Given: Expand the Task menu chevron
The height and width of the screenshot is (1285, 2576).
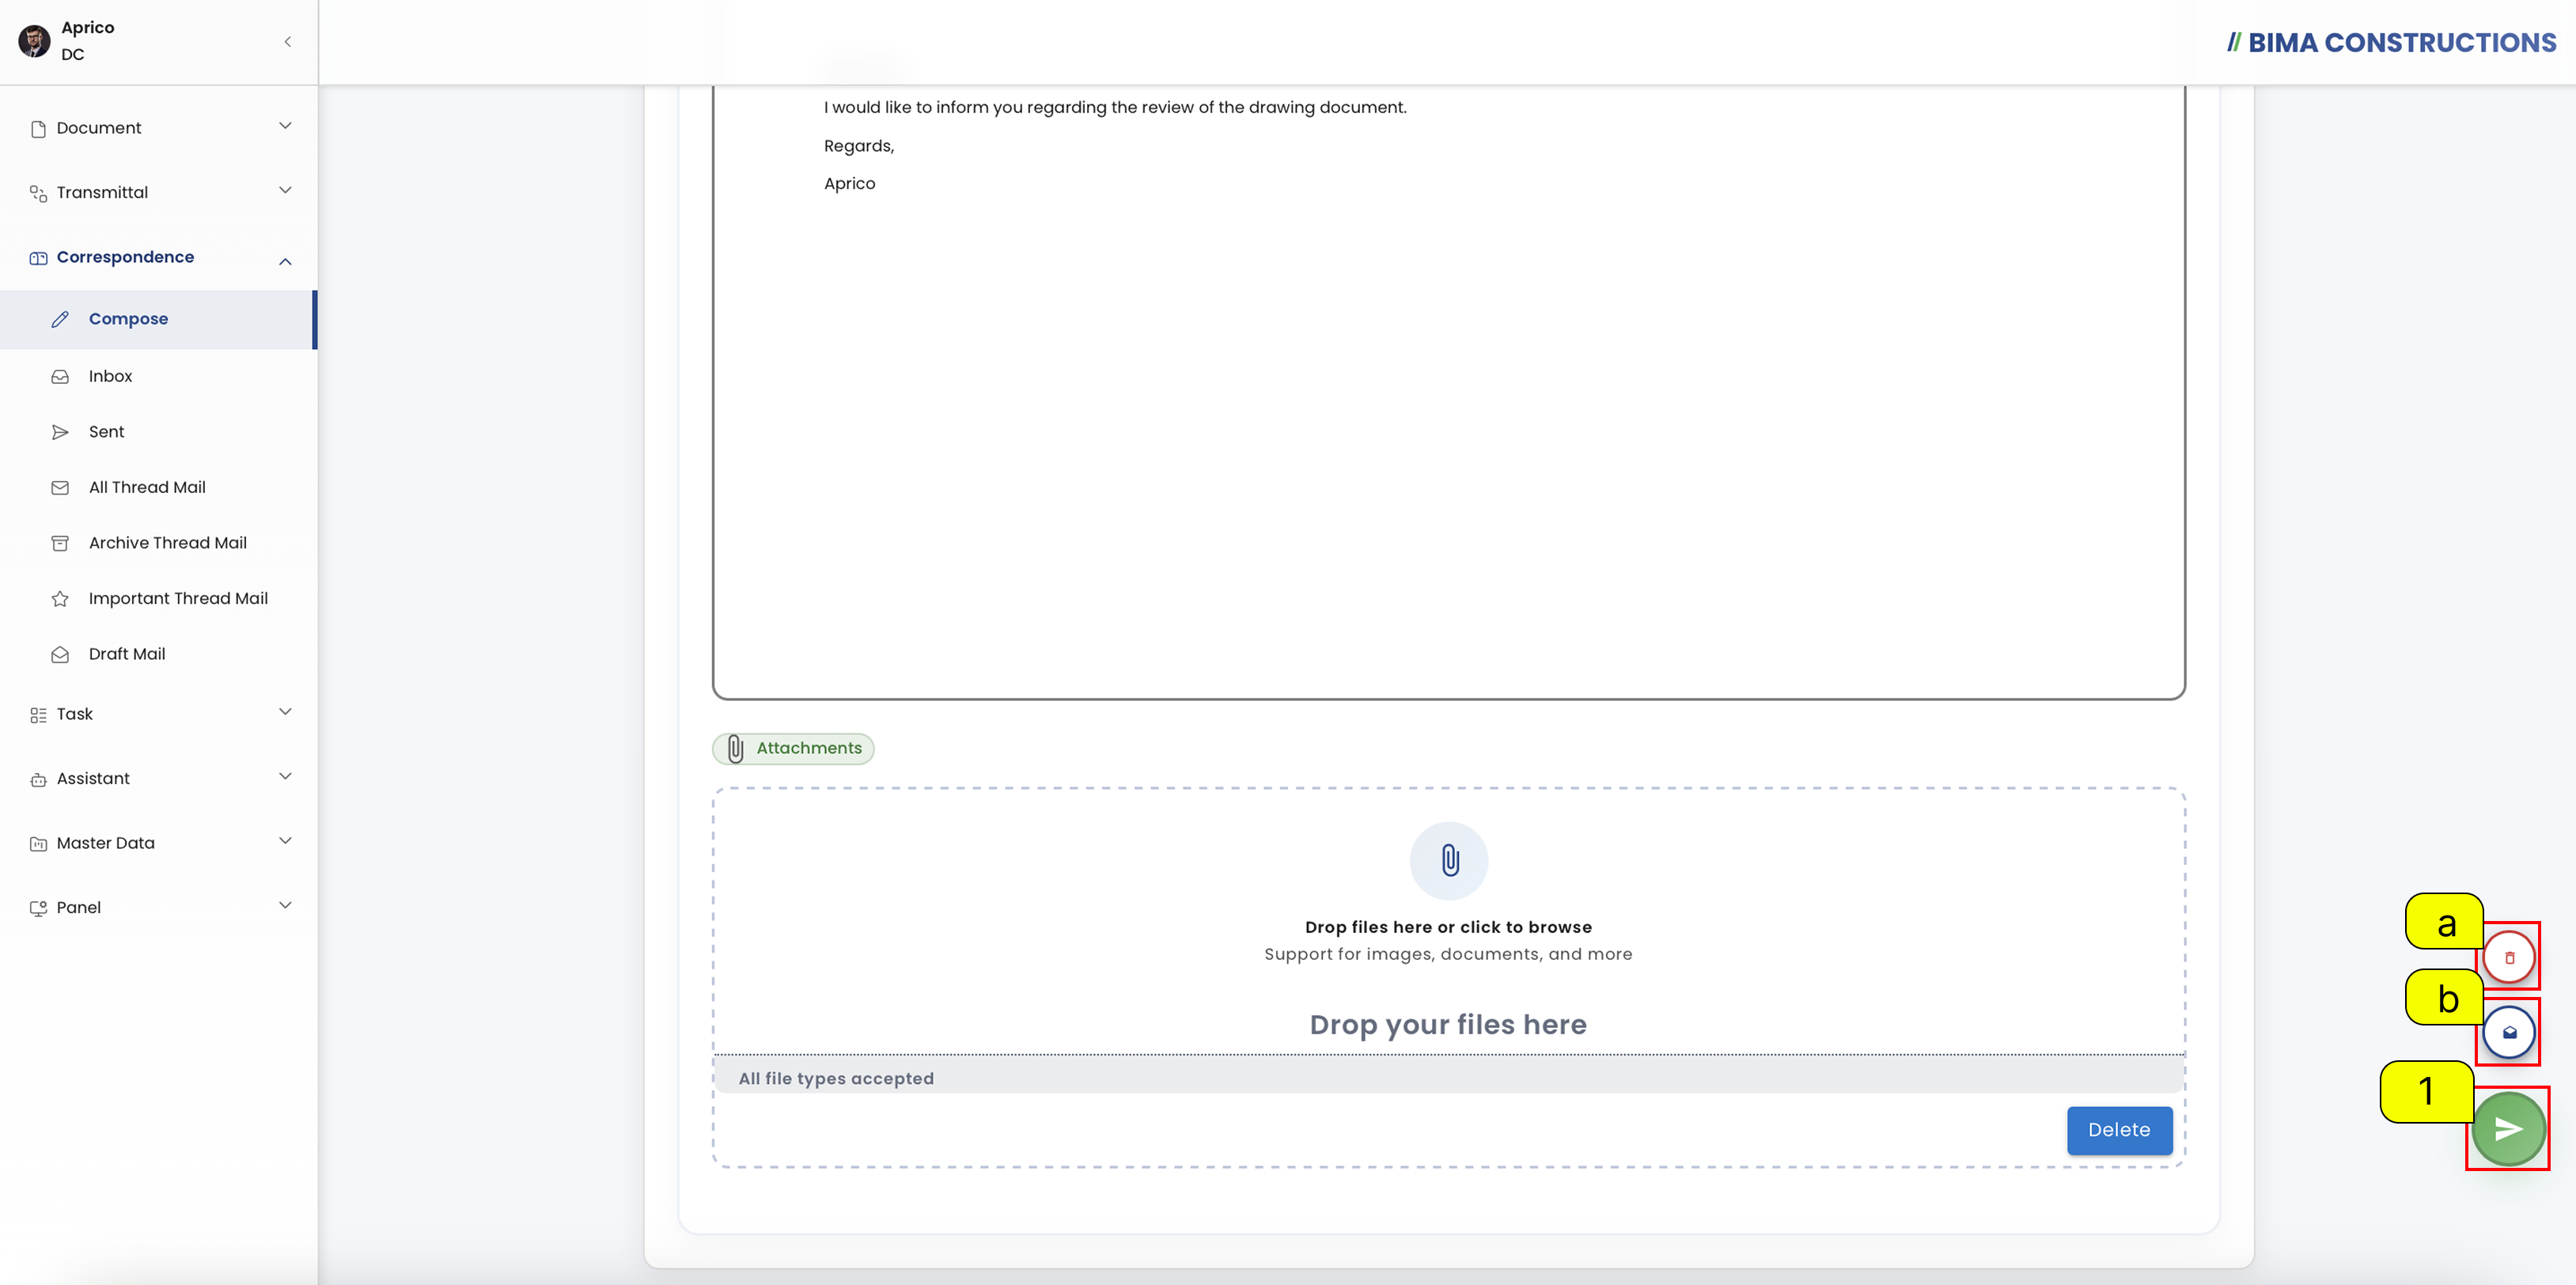Looking at the screenshot, I should pos(285,712).
